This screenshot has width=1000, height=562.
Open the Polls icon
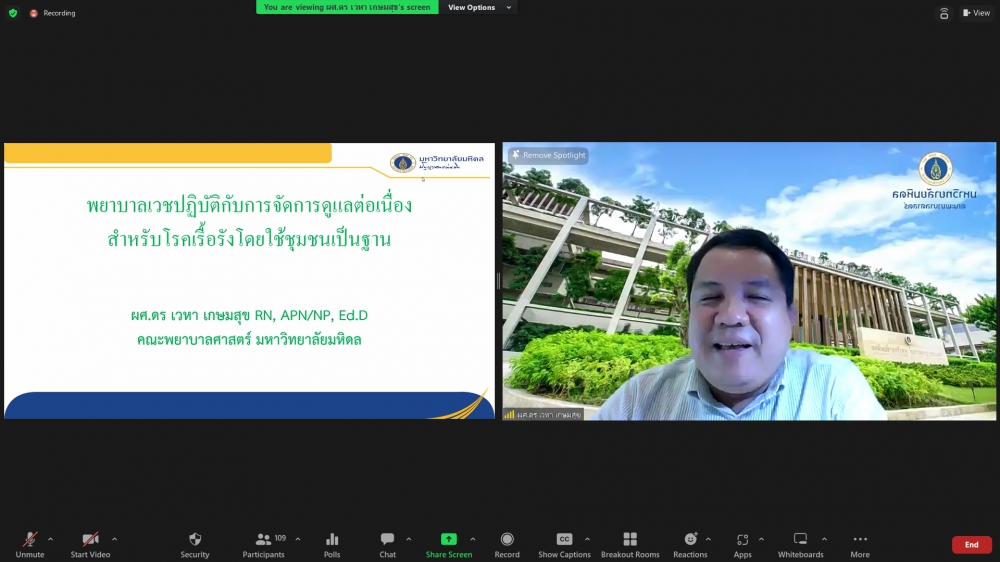click(x=332, y=540)
